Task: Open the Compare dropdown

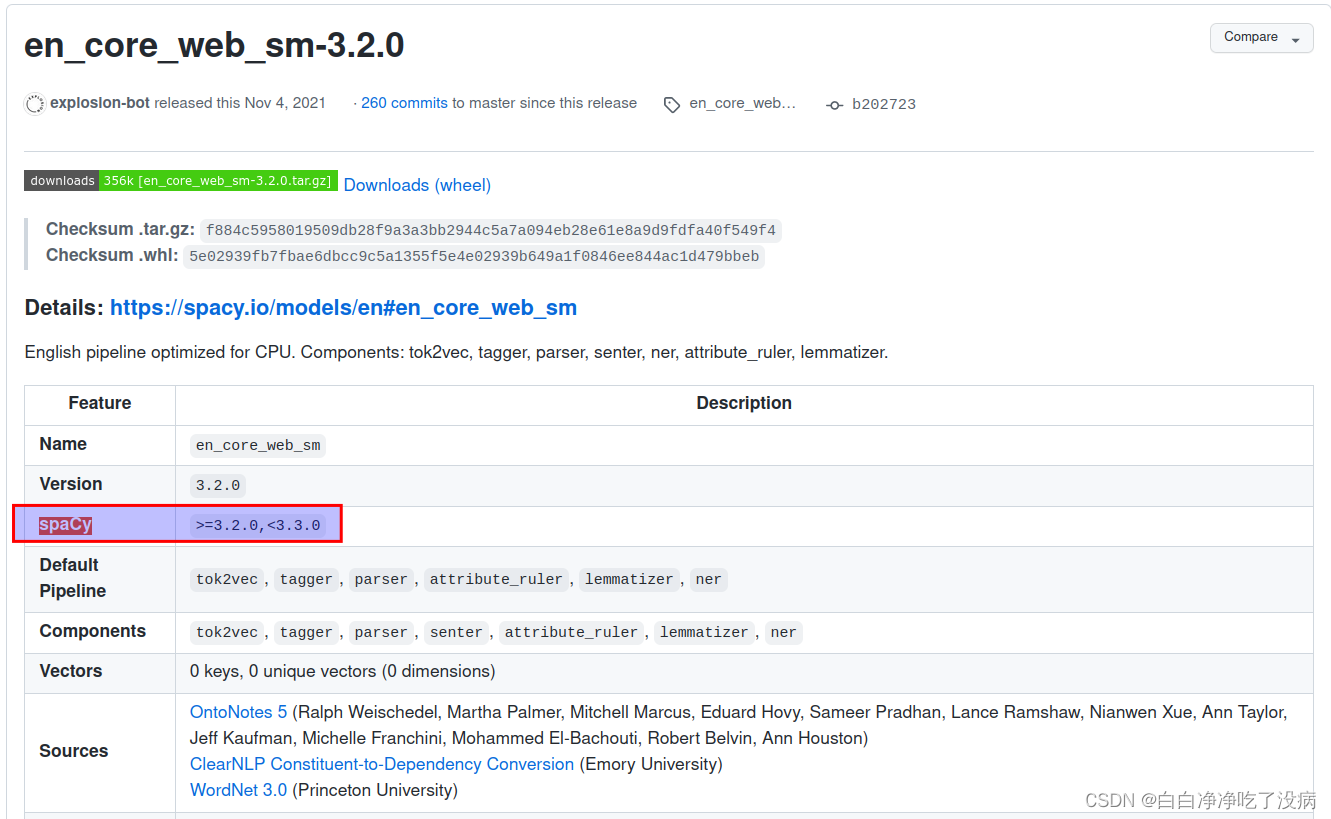Action: point(1261,37)
